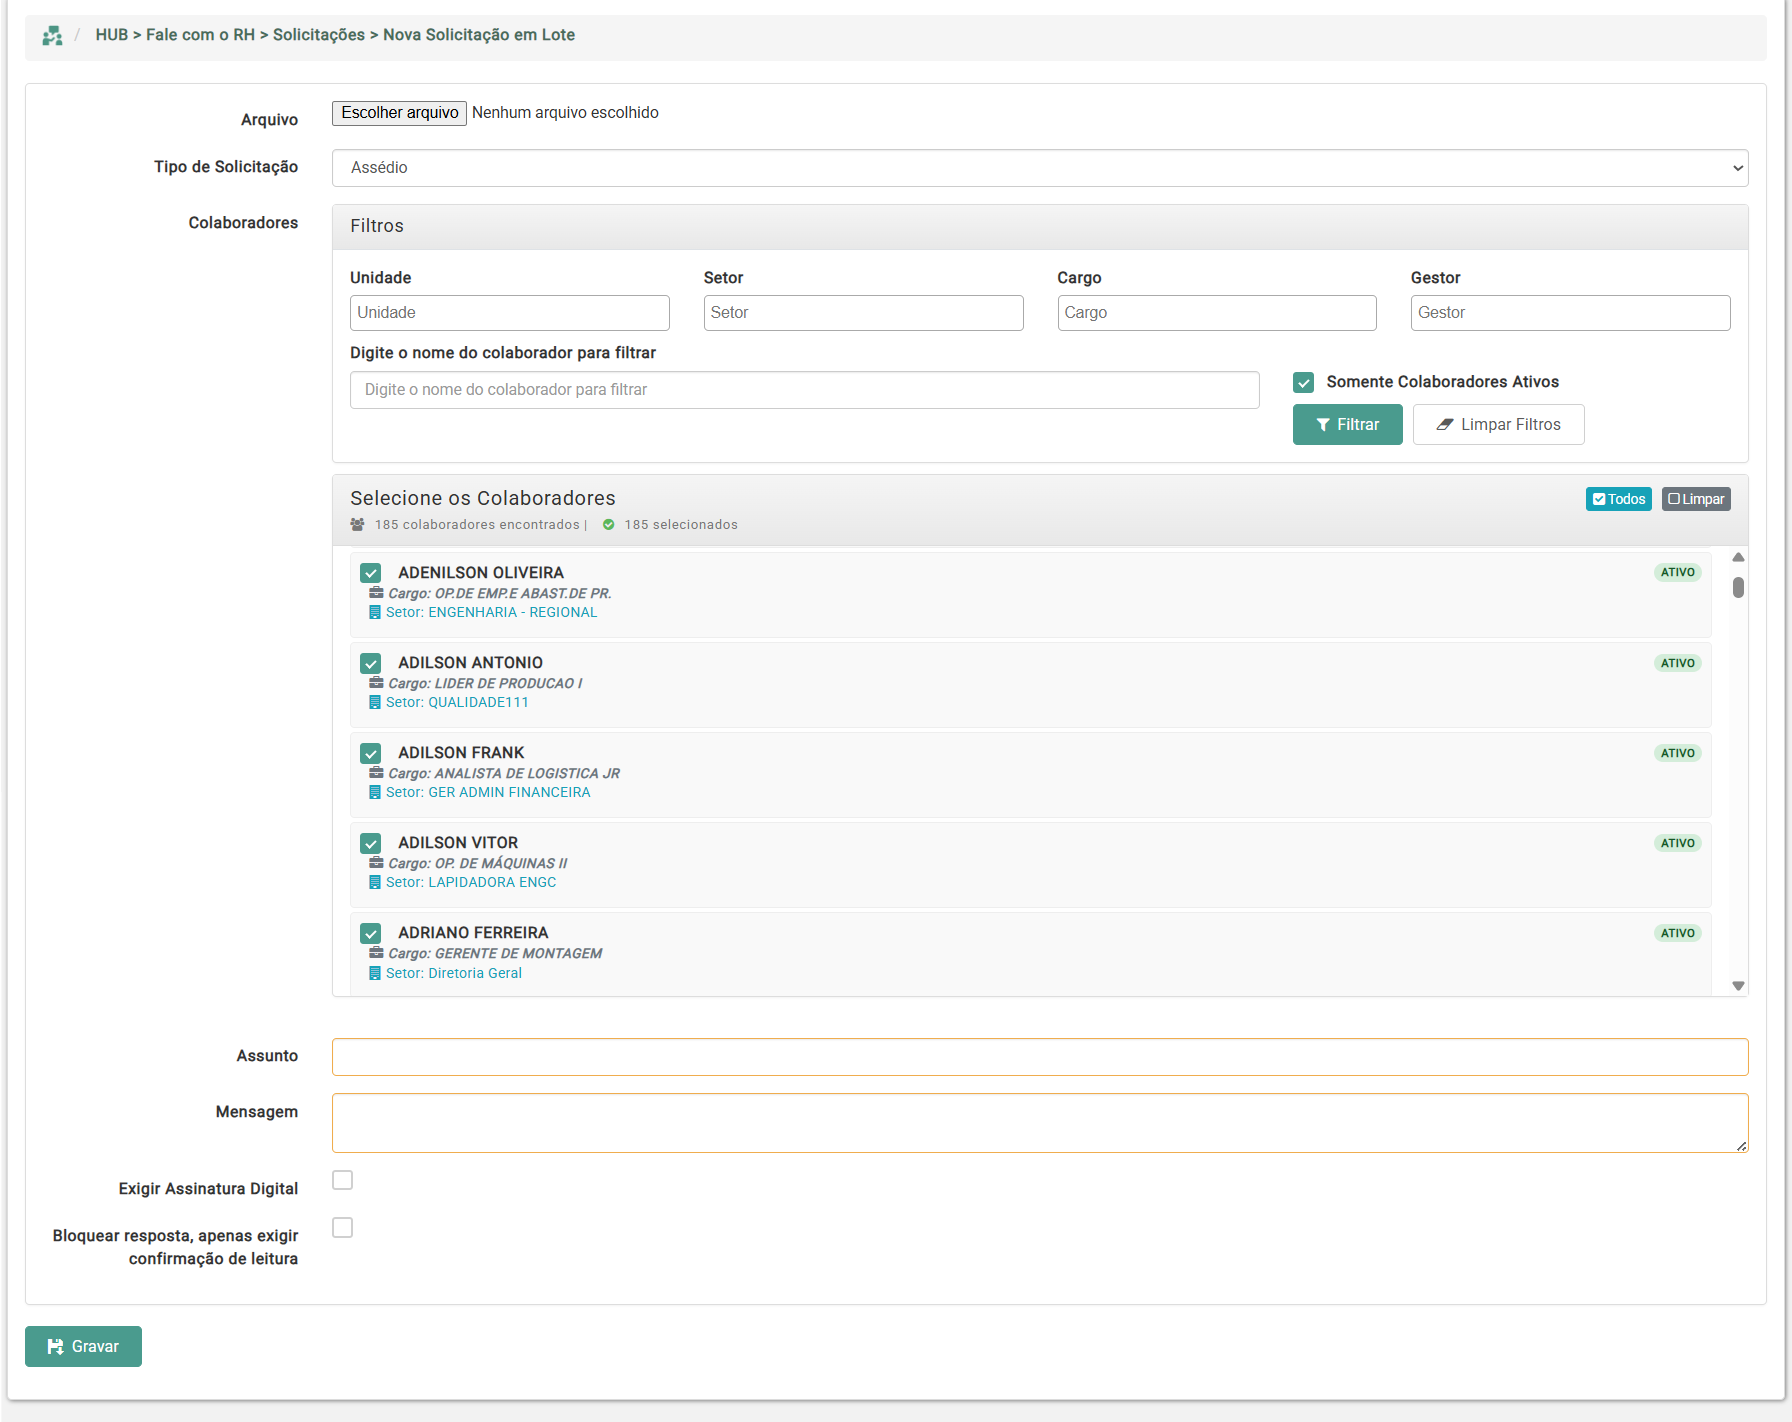Enable Exigir Assinatura Digital checkbox

(x=343, y=1180)
